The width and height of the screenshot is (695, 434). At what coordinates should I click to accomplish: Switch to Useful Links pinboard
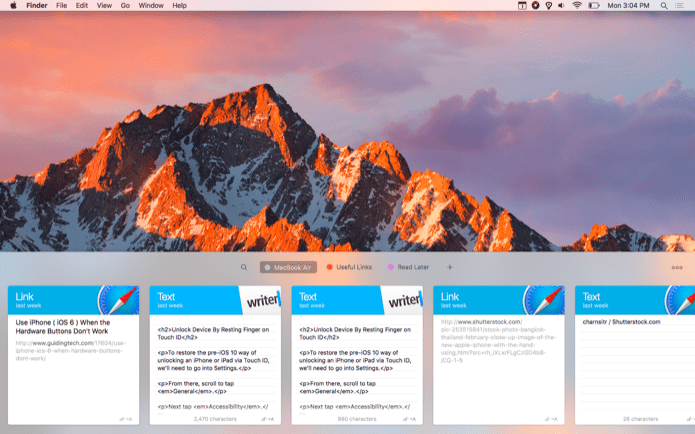[x=349, y=267]
